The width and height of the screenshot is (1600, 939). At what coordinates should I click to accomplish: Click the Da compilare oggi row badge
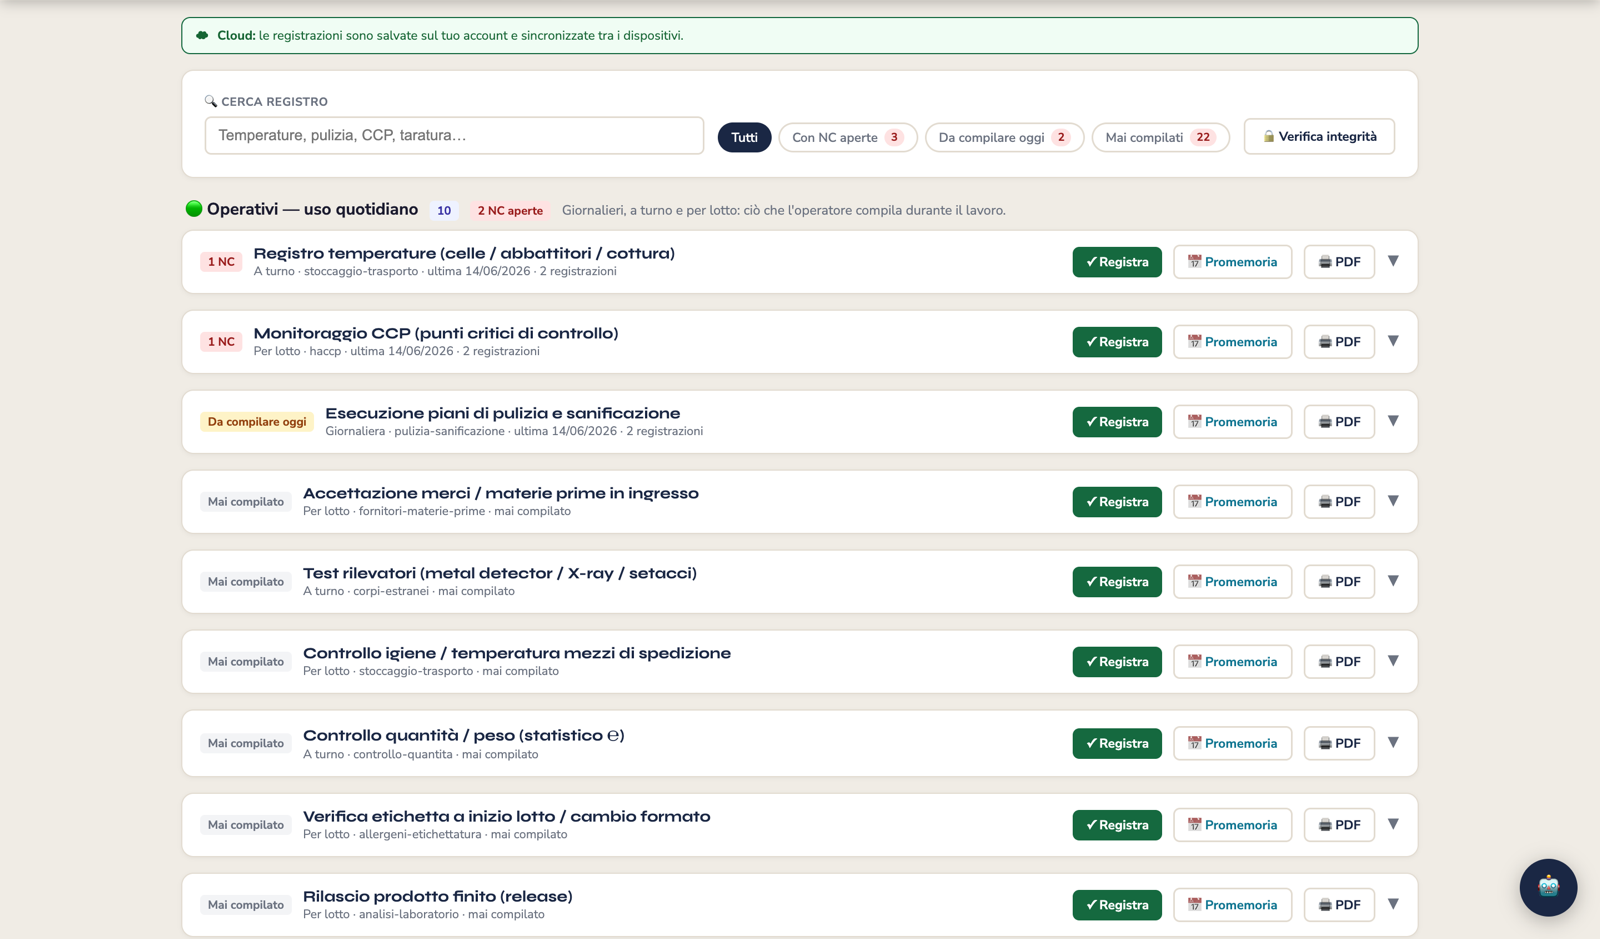[257, 422]
